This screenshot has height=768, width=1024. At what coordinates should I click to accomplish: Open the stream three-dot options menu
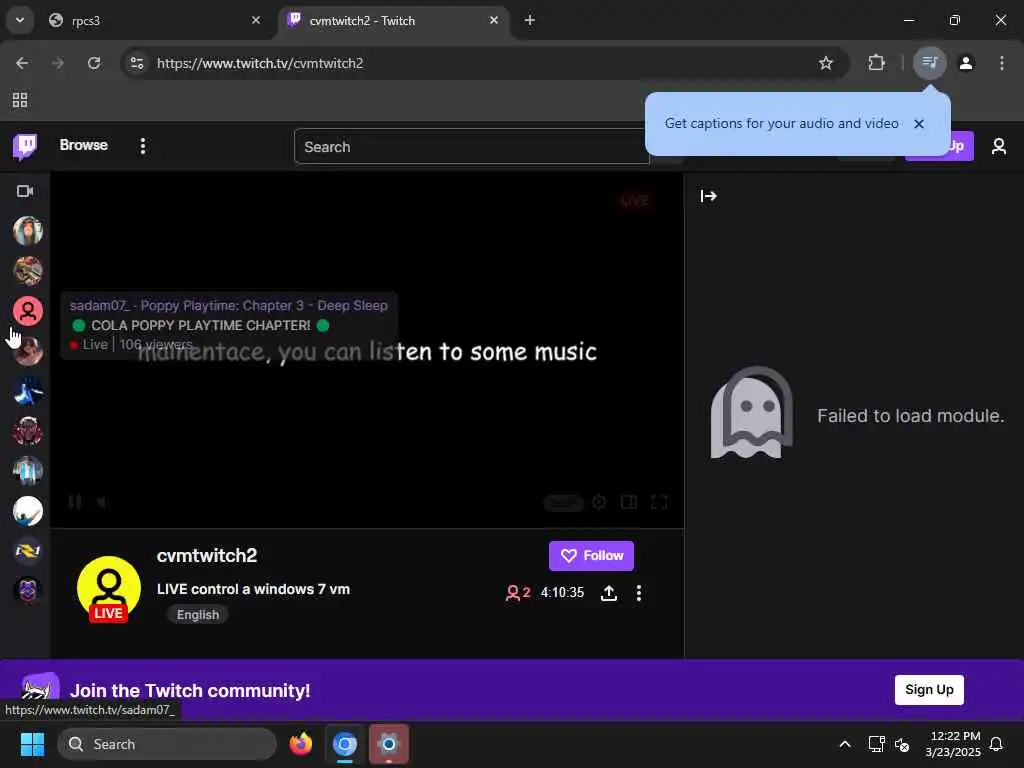639,593
